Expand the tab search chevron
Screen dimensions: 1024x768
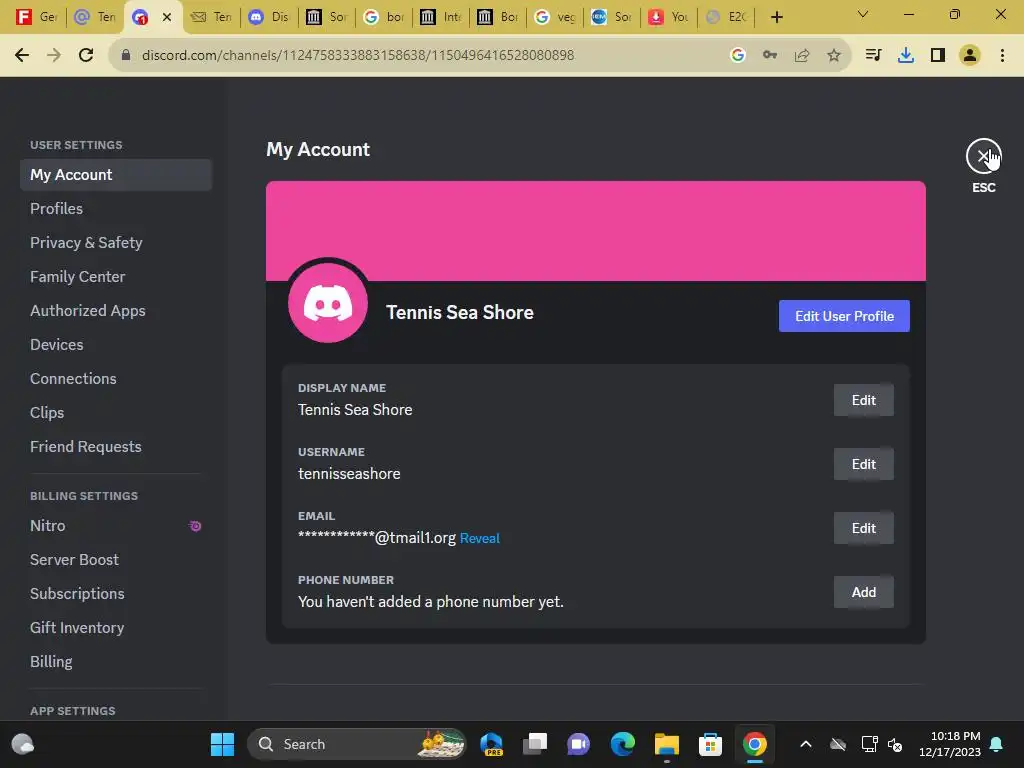coord(863,14)
